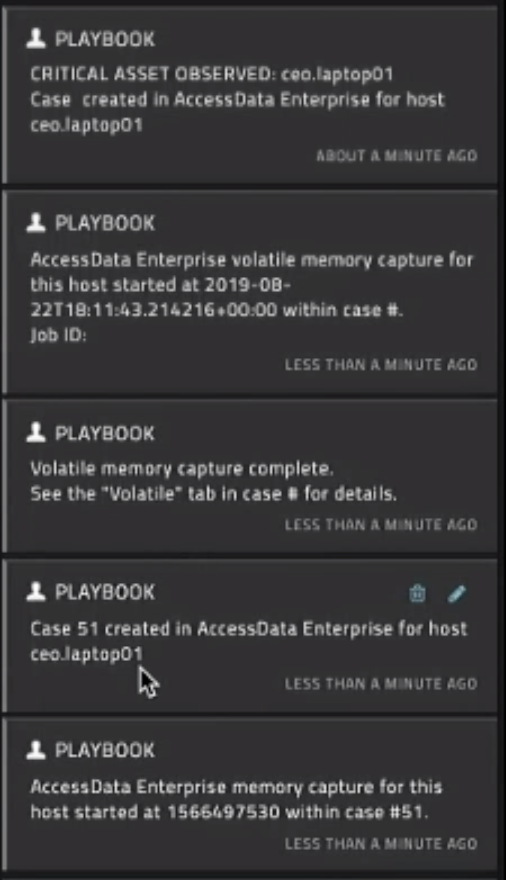Click the user icon on the volatile capture started note
Screen dimensions: 506x880
pyautogui.click(x=36, y=223)
